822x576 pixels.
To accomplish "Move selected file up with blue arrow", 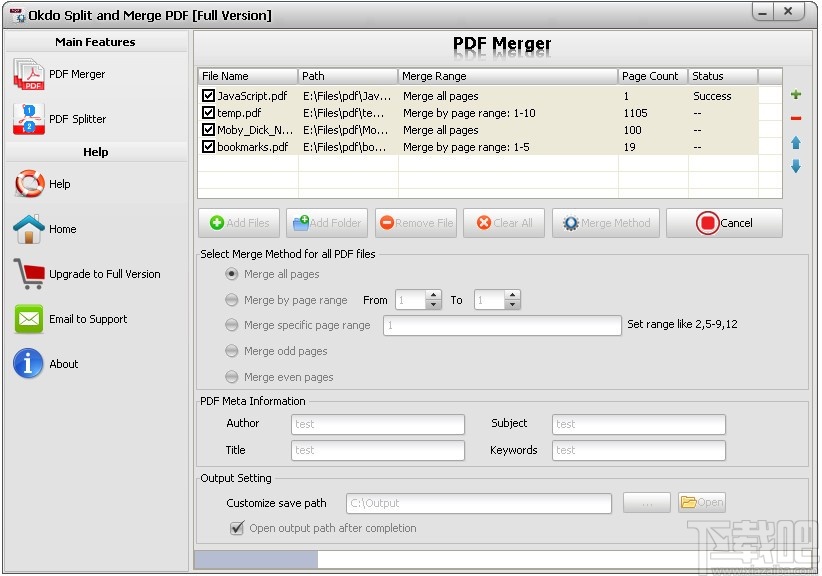I will pyautogui.click(x=794, y=142).
